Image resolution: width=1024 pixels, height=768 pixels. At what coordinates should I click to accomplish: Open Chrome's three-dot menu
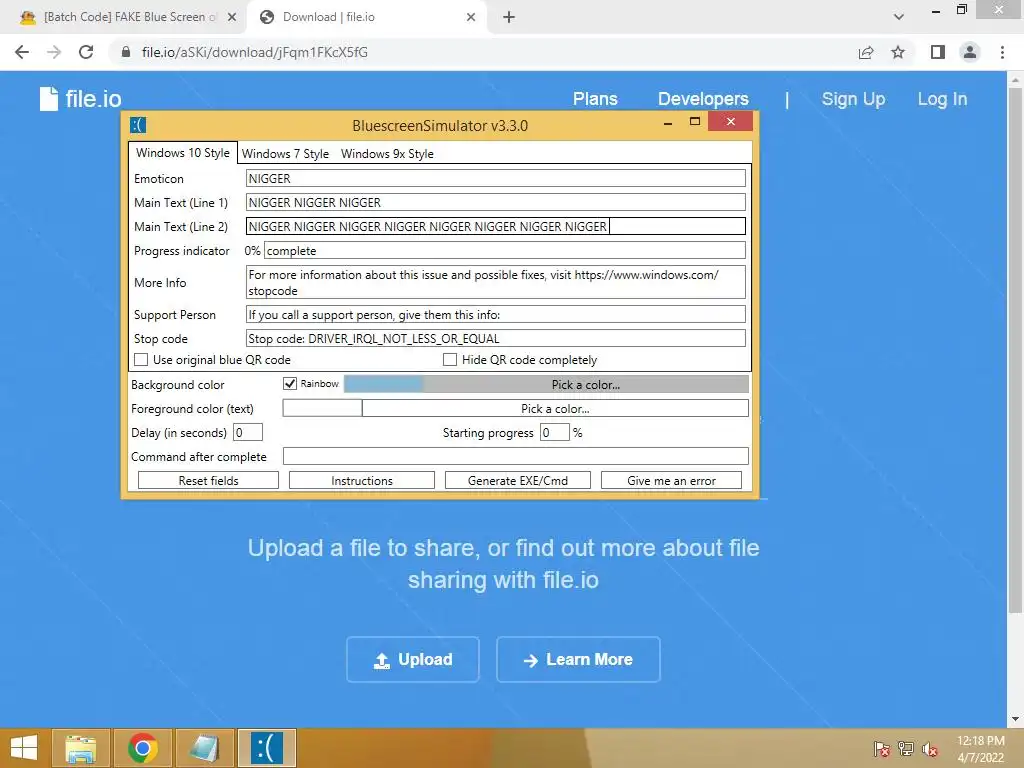point(1002,52)
